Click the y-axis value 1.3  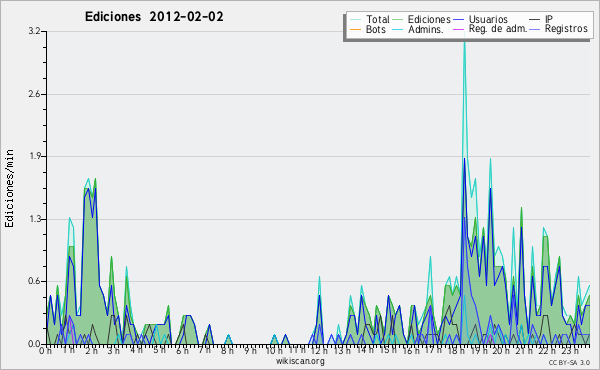click(34, 219)
